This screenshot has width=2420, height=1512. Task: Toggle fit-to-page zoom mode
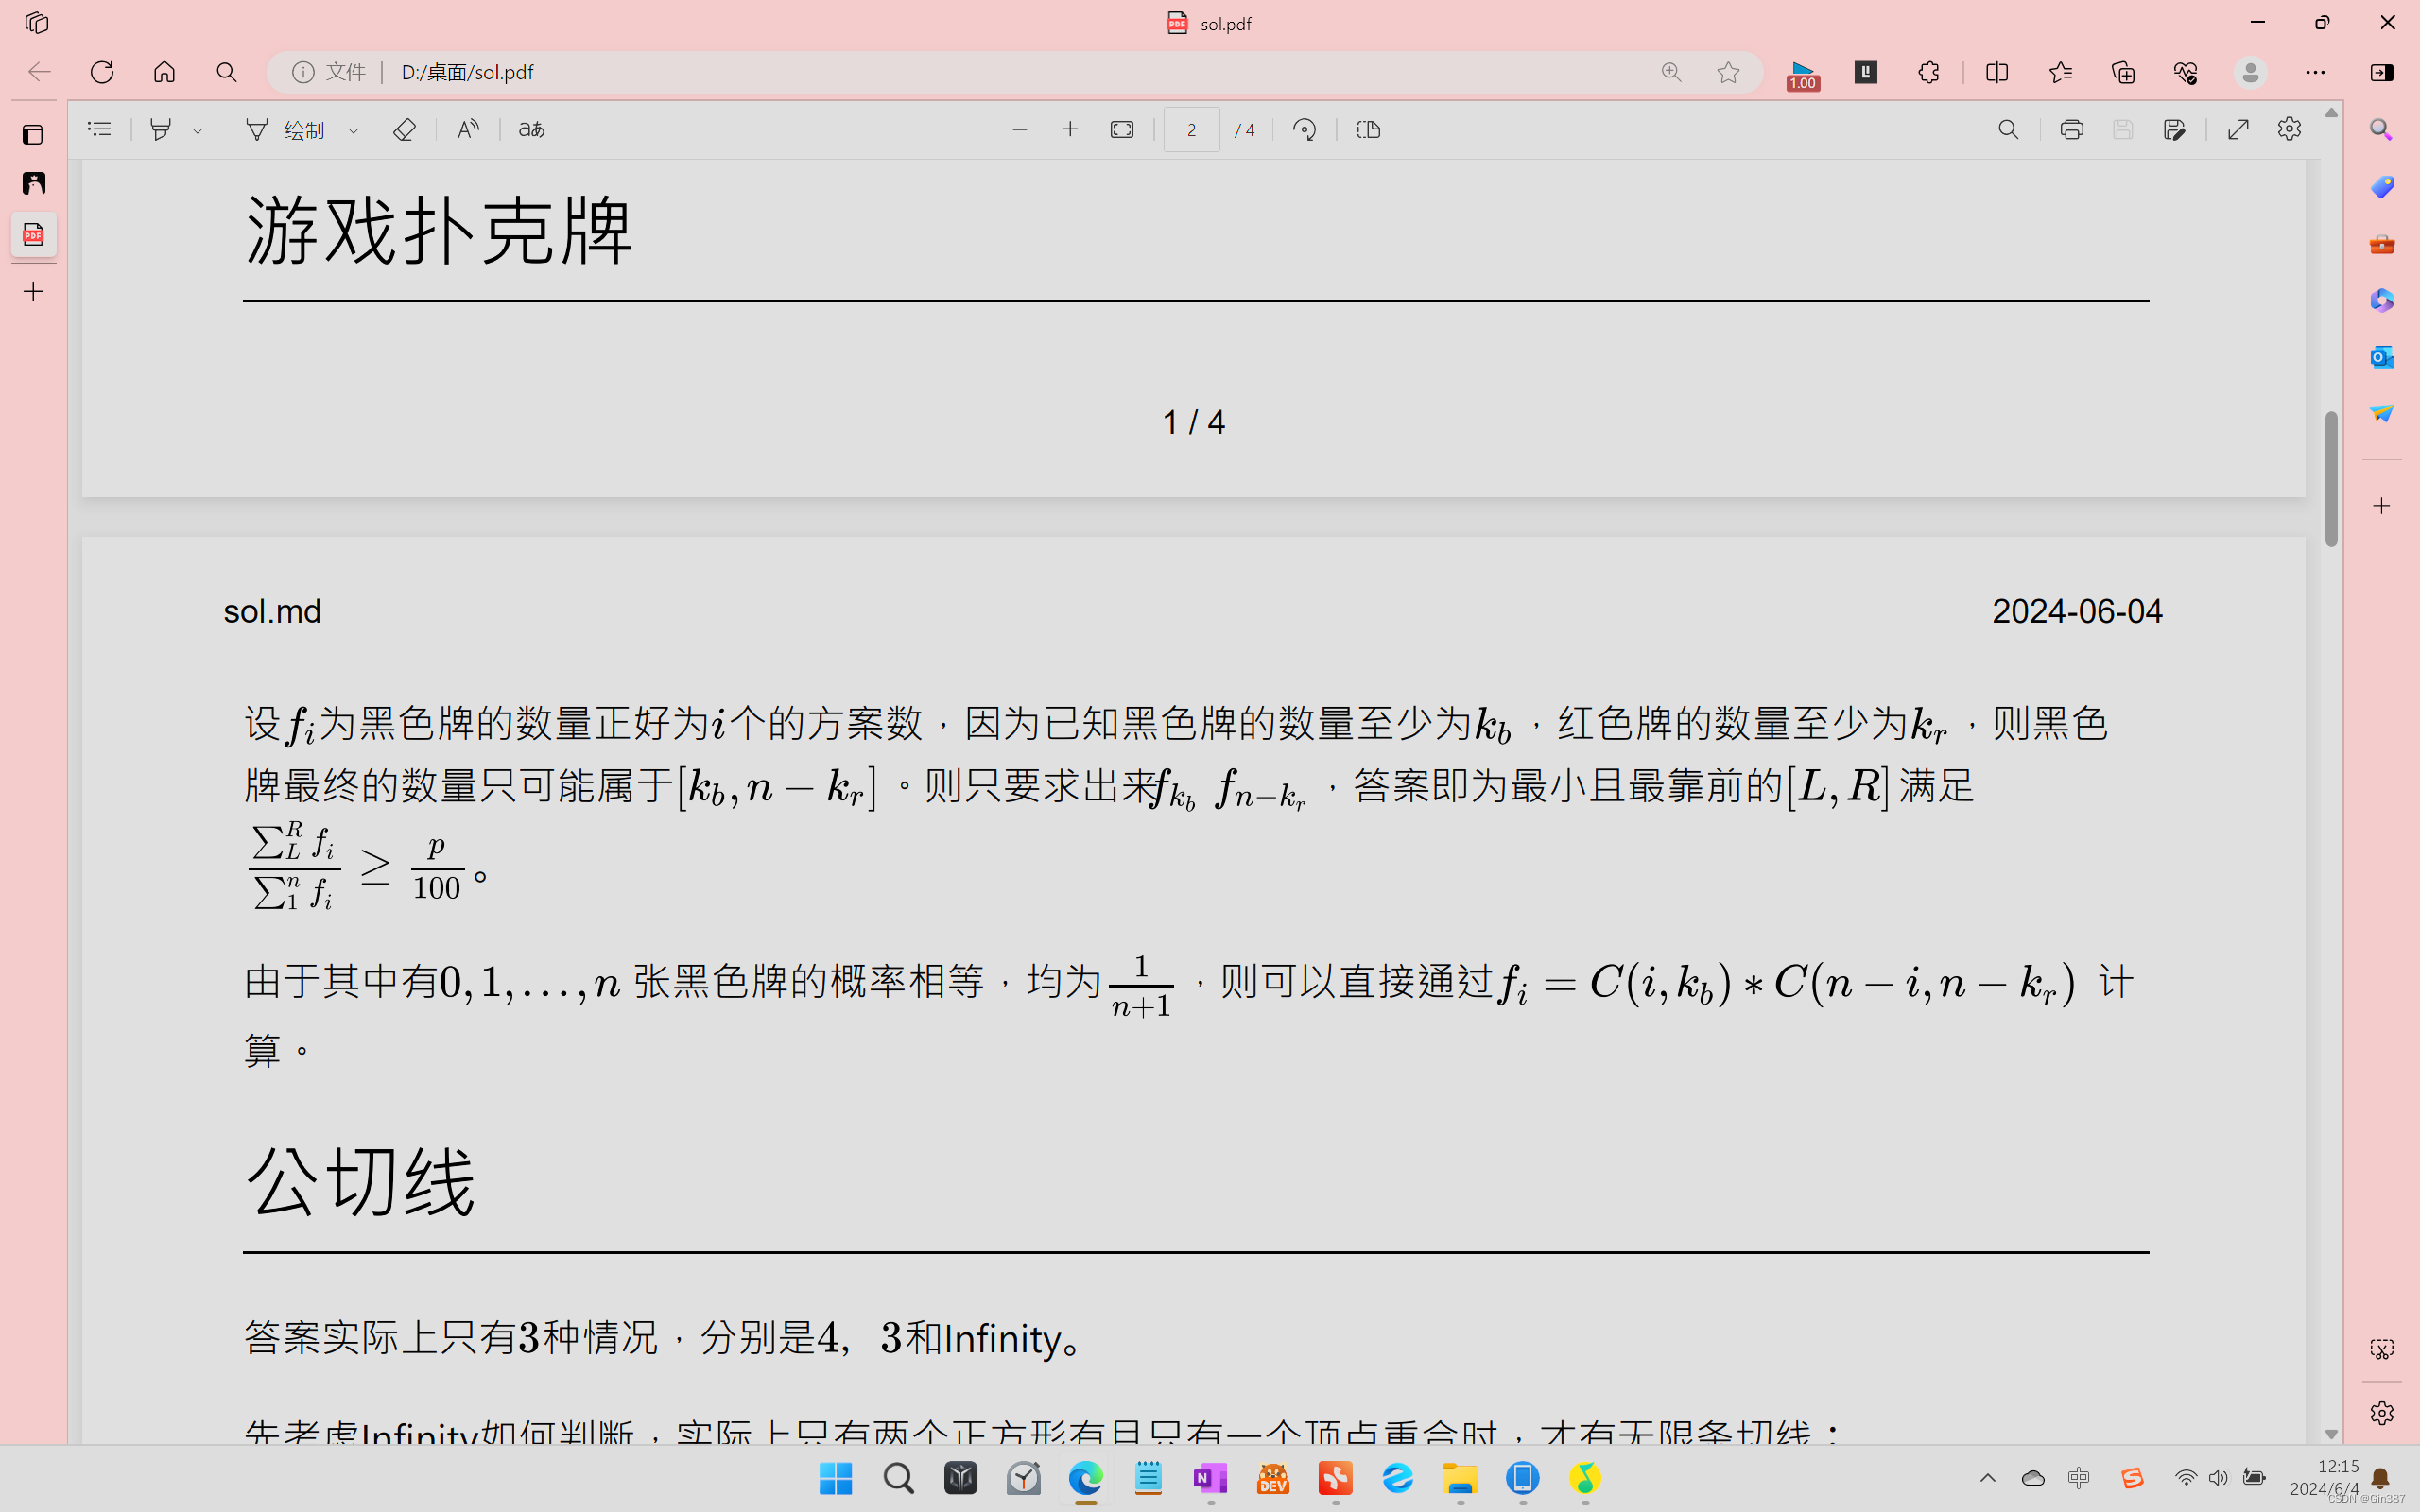click(1121, 129)
